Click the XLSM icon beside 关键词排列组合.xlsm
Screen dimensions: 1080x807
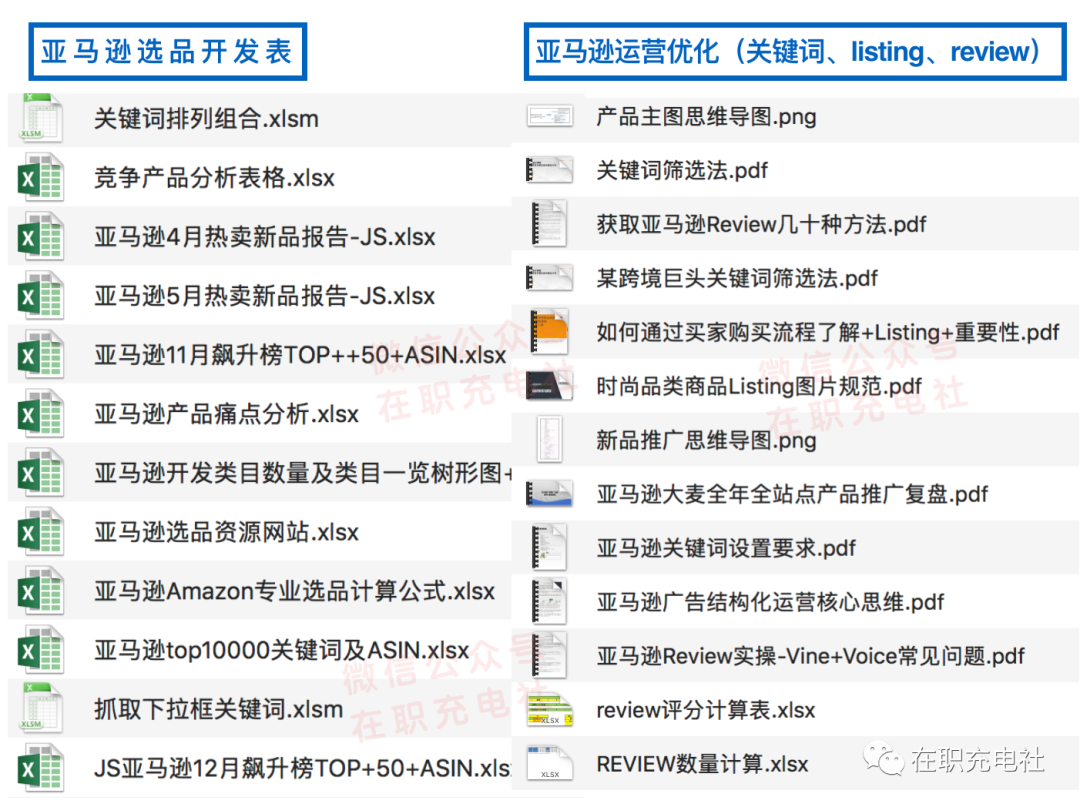pos(41,118)
